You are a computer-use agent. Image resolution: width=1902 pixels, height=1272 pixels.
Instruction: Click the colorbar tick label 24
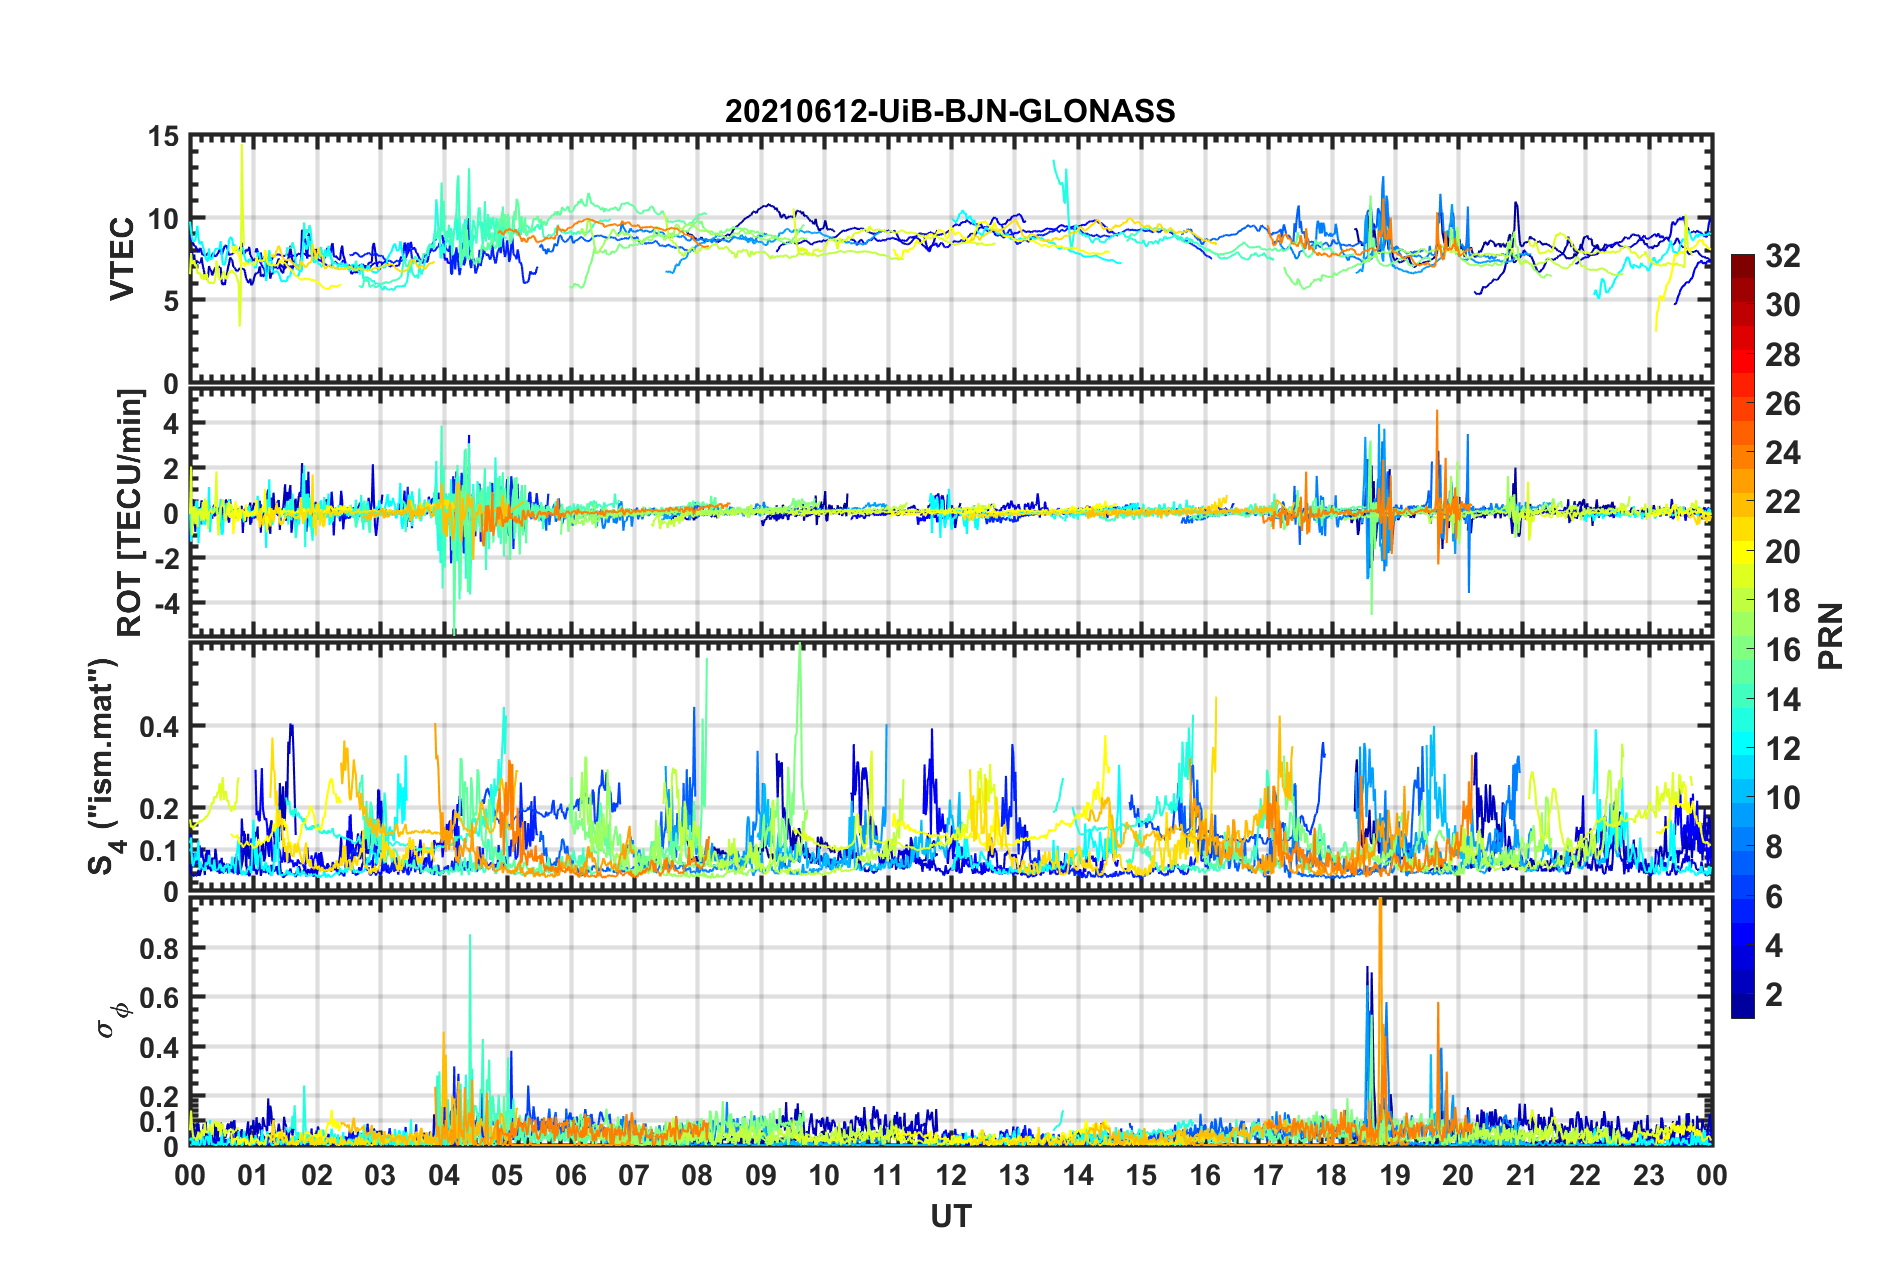pyautogui.click(x=1783, y=453)
